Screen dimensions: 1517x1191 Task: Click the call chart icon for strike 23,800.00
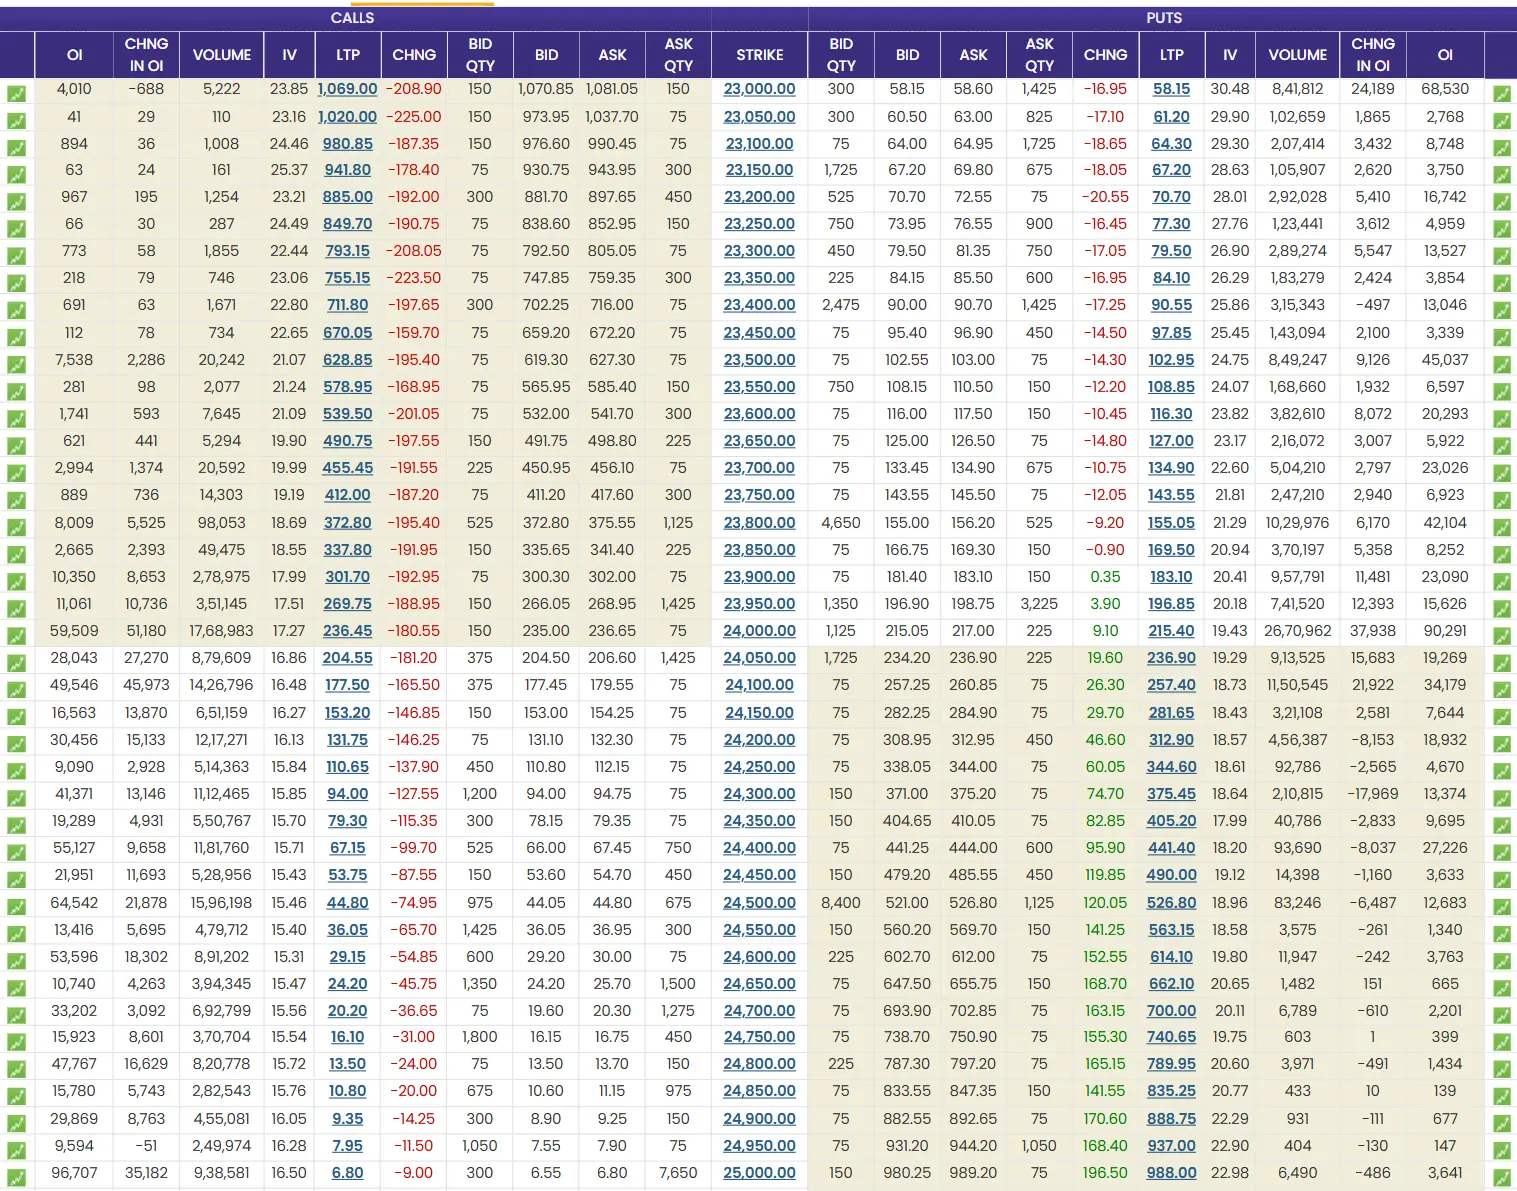pos(16,528)
